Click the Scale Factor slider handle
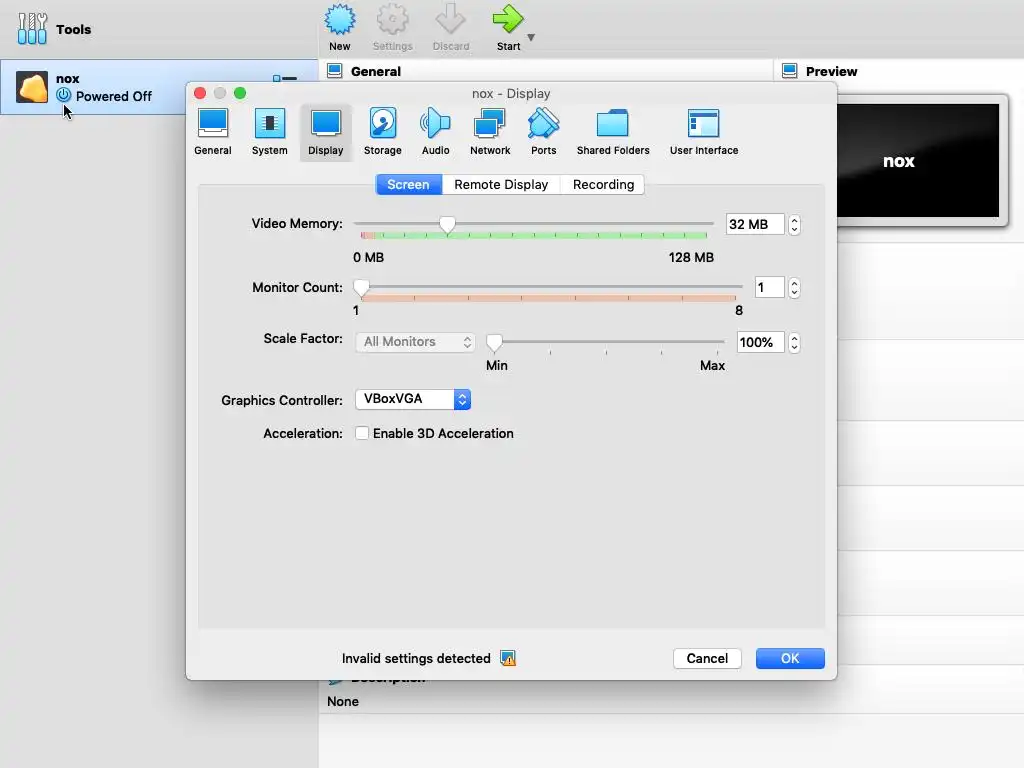Viewport: 1024px width, 768px height. (x=494, y=342)
